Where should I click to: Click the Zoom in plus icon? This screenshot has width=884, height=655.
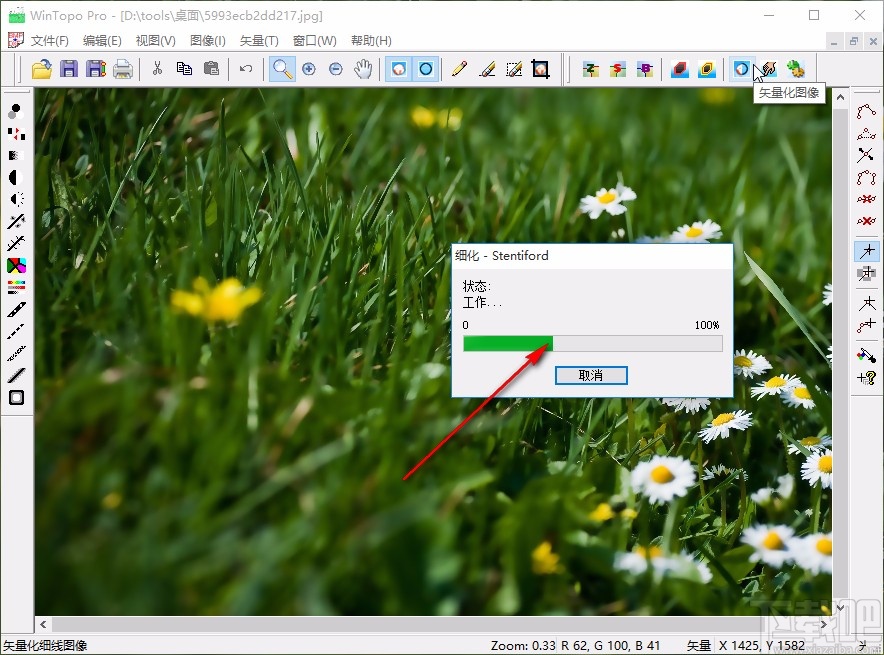point(309,69)
